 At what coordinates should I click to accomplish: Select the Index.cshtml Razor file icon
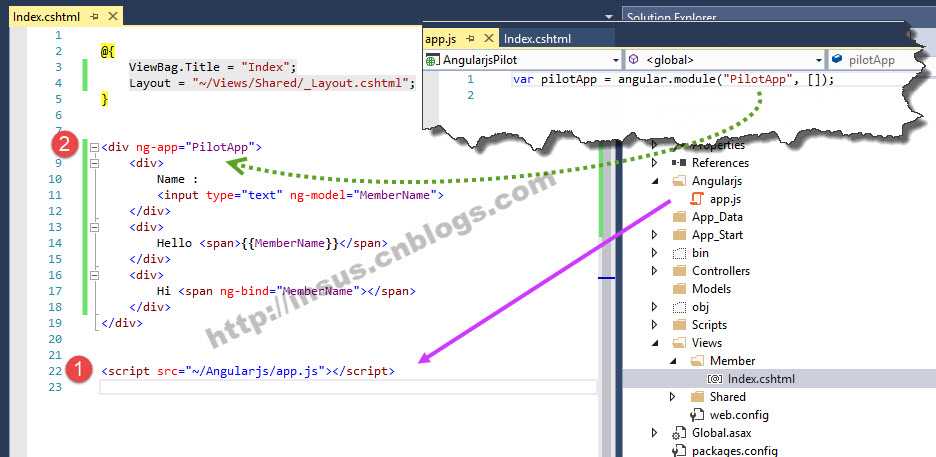(x=715, y=379)
